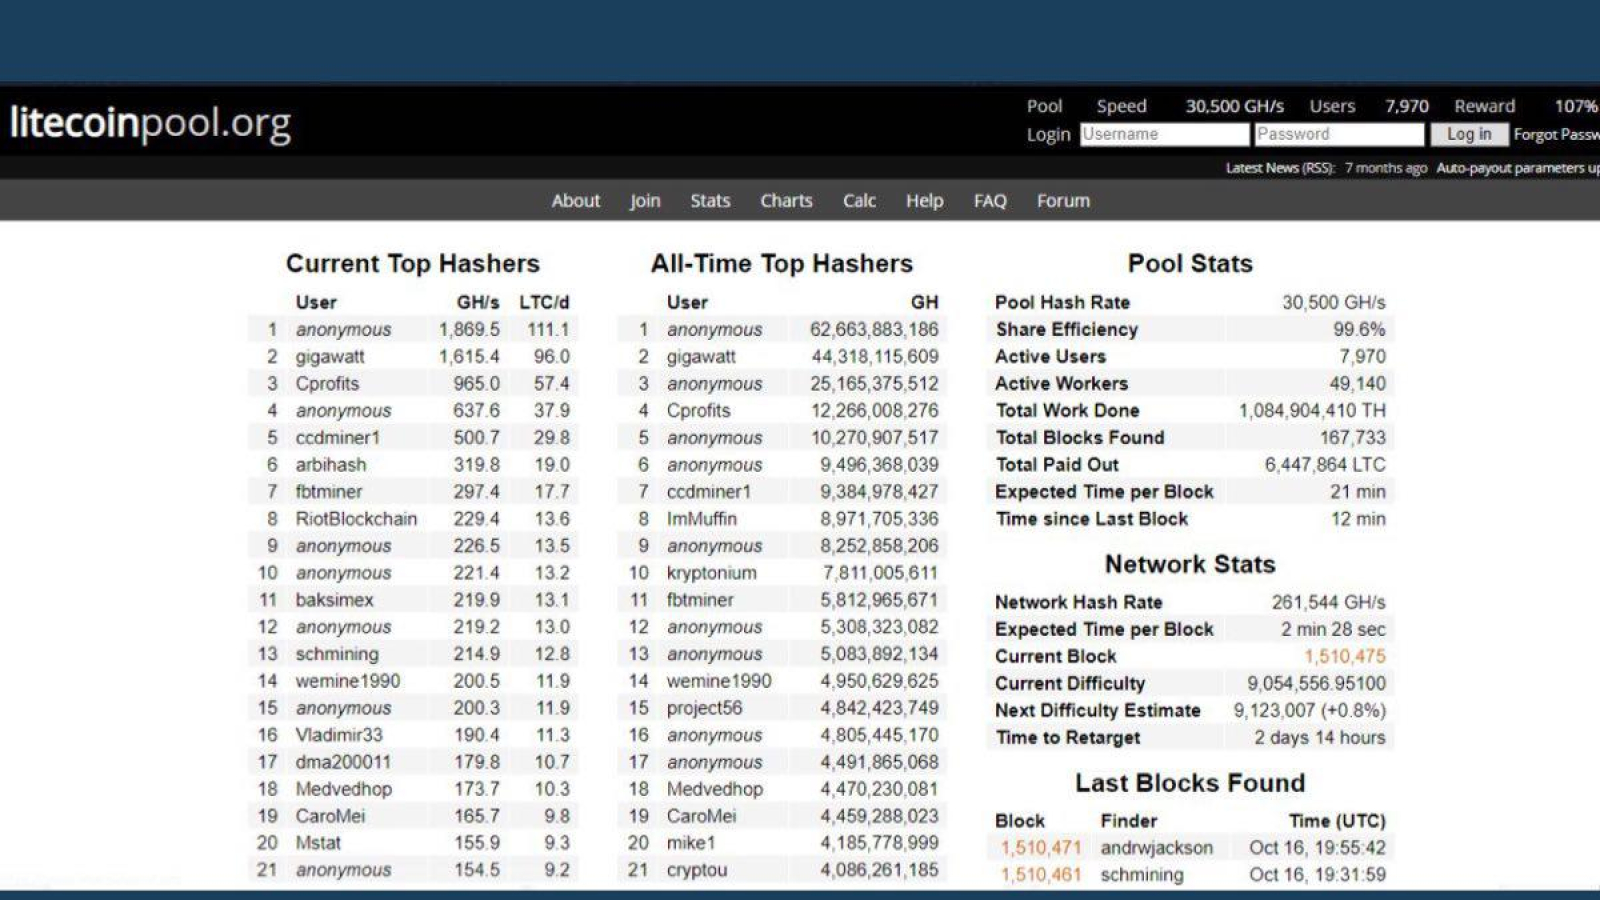Image resolution: width=1600 pixels, height=900 pixels.
Task: Select Time to Retarget 2 days 14 hours
Action: point(1320,738)
